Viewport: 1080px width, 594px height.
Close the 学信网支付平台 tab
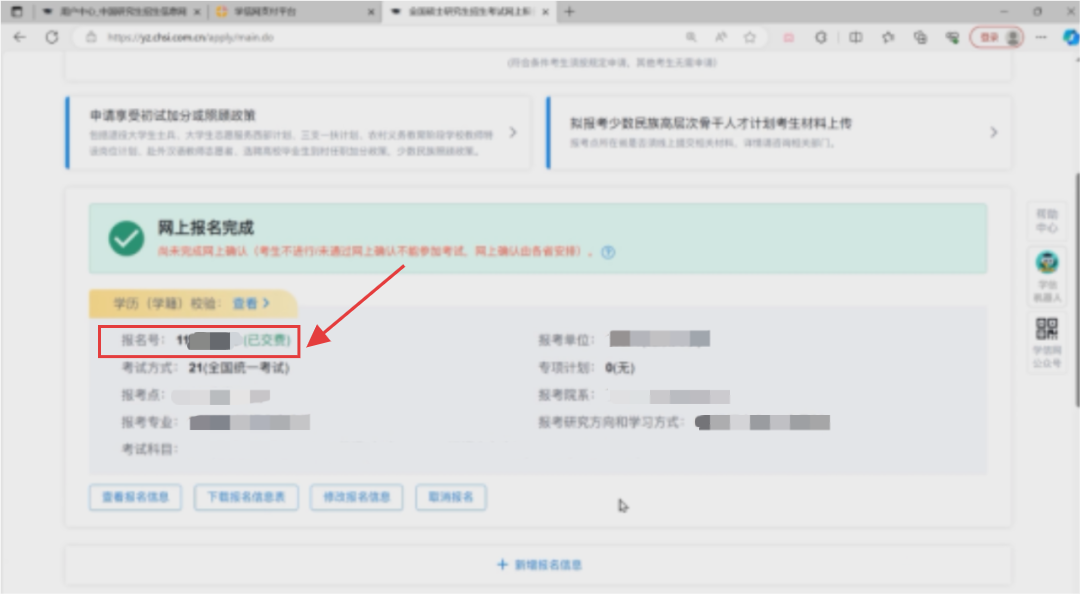[371, 12]
